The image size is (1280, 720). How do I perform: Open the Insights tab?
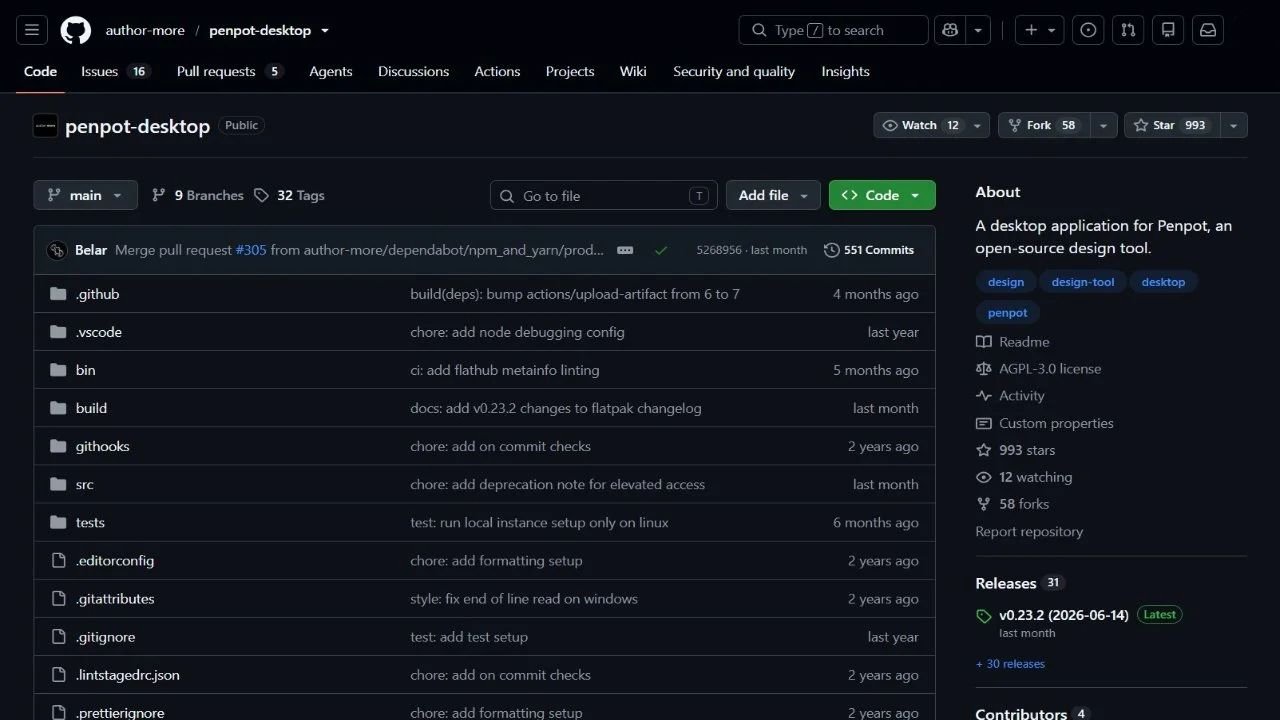[845, 71]
